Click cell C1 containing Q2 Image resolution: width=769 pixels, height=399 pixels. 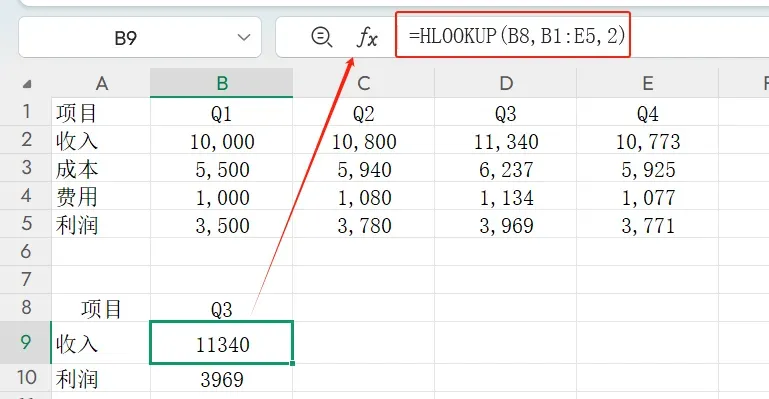click(x=363, y=112)
